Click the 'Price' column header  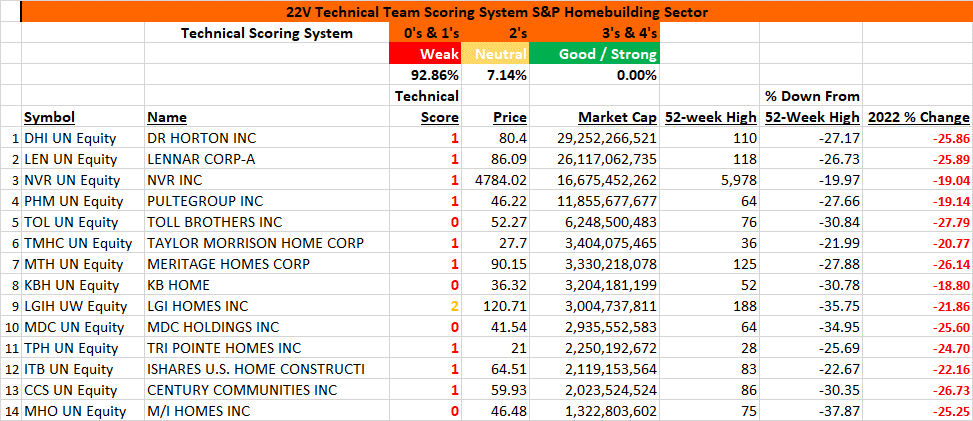point(495,117)
